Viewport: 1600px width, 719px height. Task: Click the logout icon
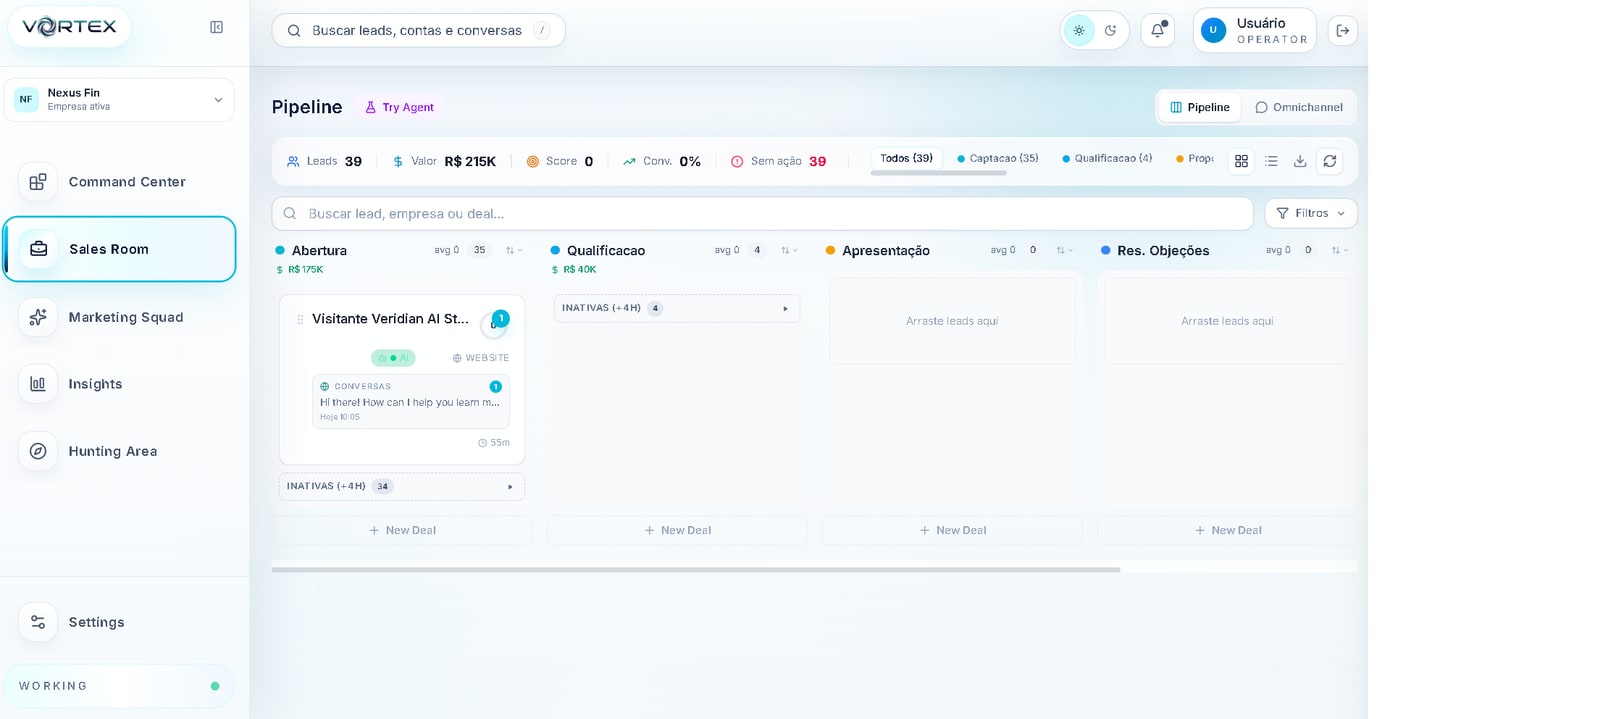click(x=1343, y=30)
